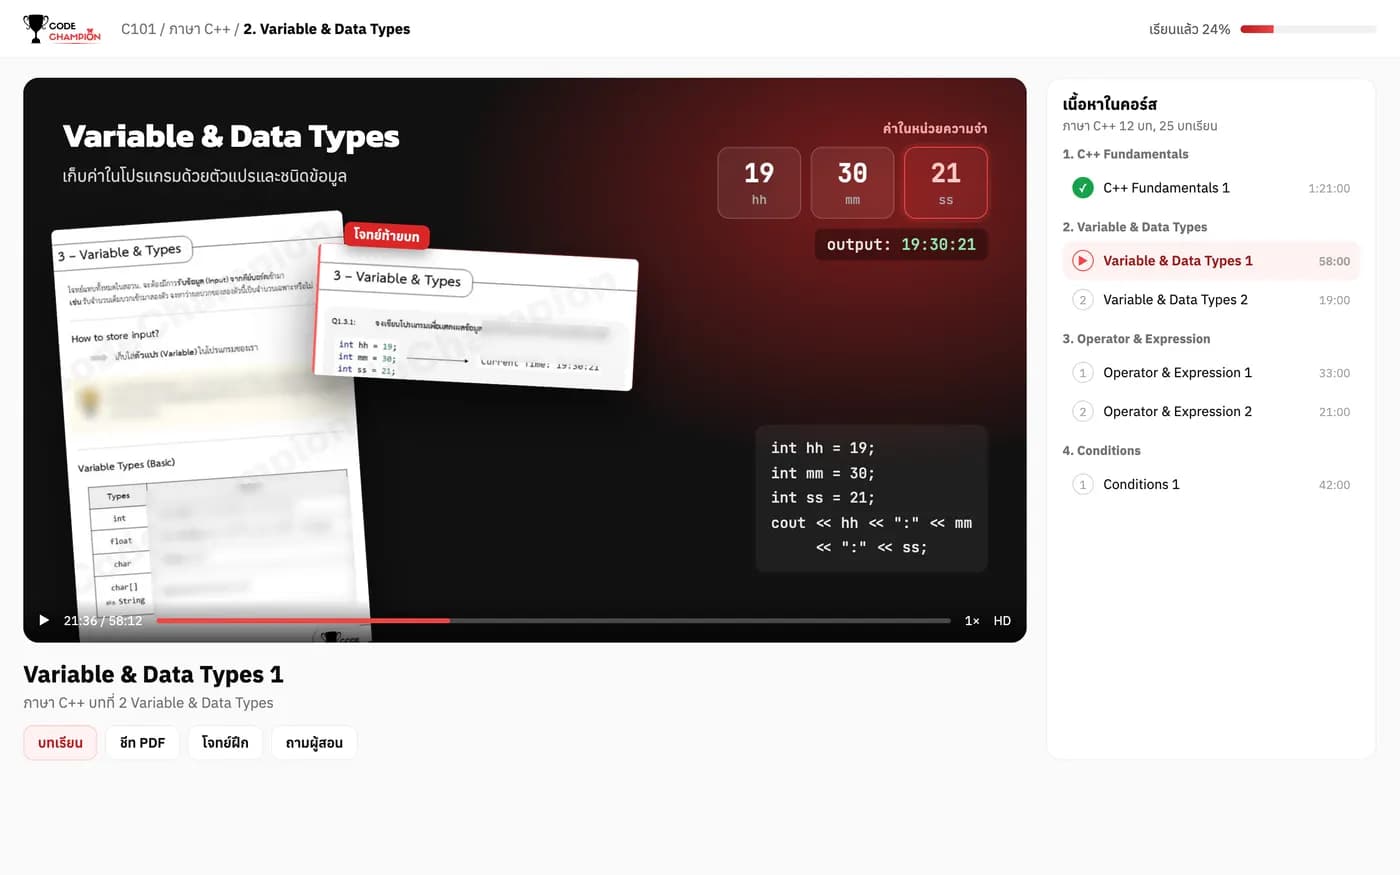Go to ภาษา C++ breadcrumb link
Screen dimensions: 1400x875
200,29
